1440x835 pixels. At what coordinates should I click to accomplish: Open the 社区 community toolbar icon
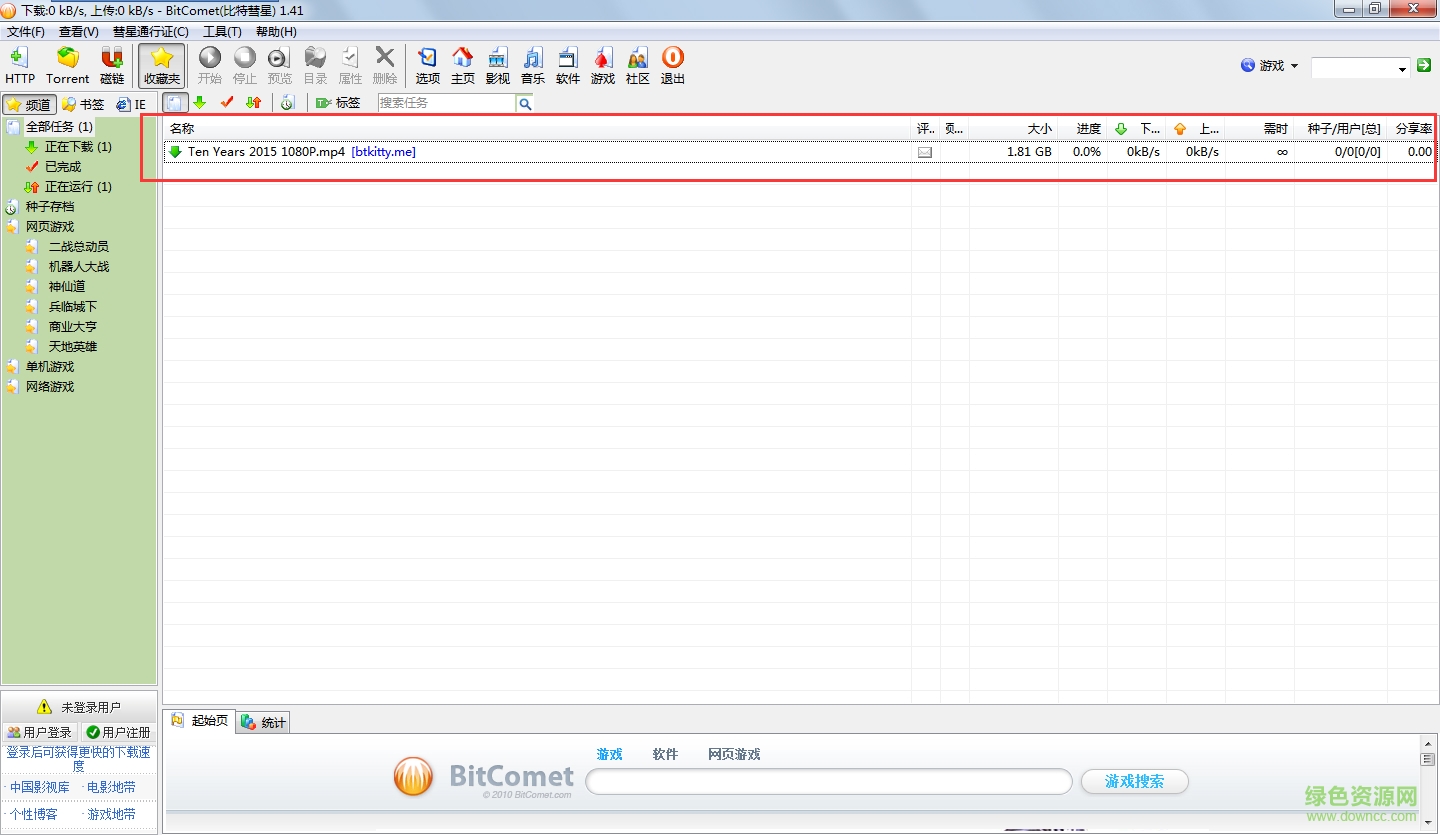(638, 65)
